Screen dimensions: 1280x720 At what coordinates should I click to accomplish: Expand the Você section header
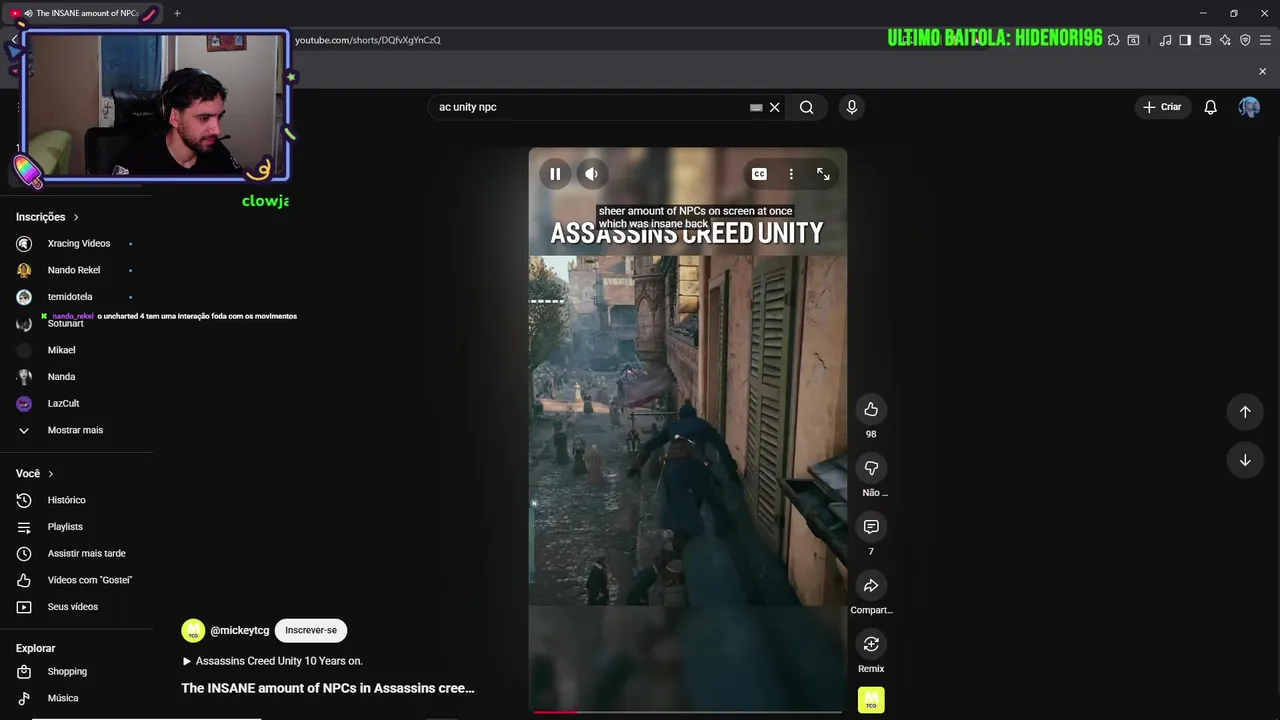[x=35, y=473]
